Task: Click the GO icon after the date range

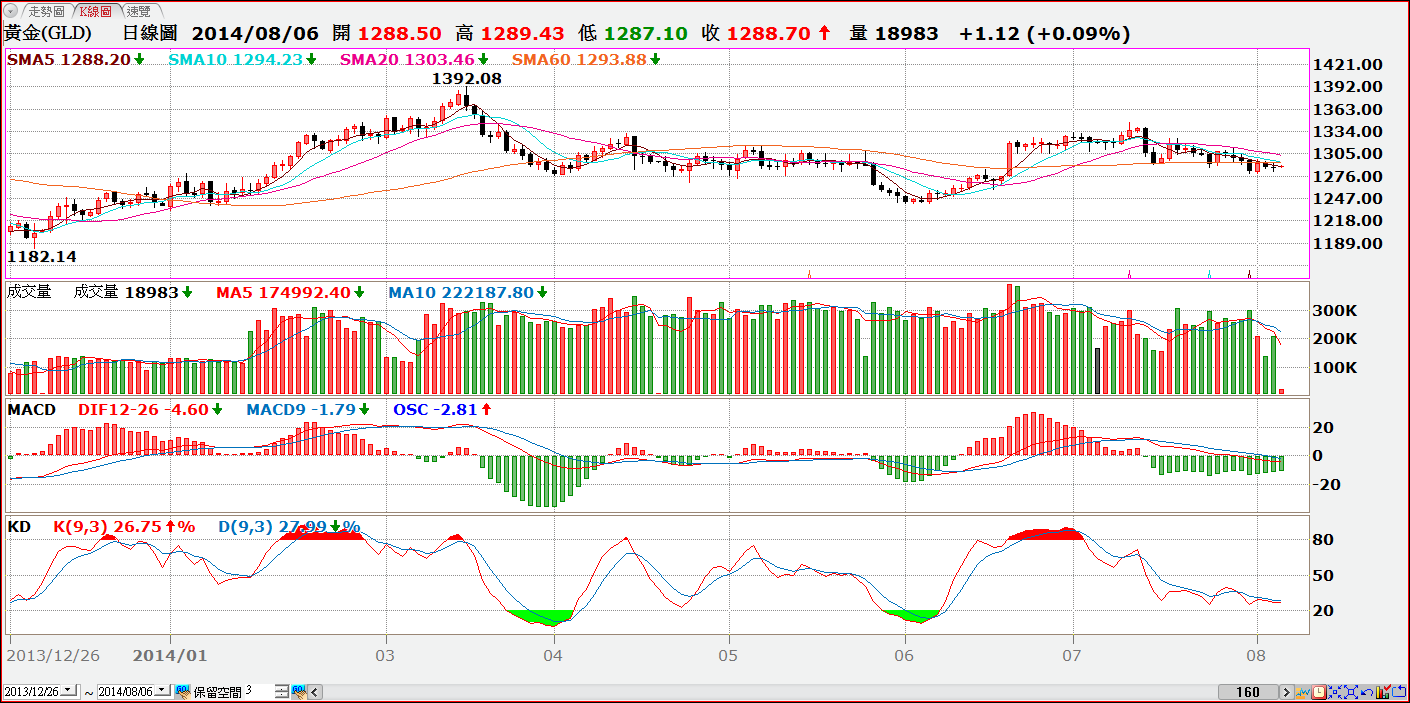Action: click(183, 692)
